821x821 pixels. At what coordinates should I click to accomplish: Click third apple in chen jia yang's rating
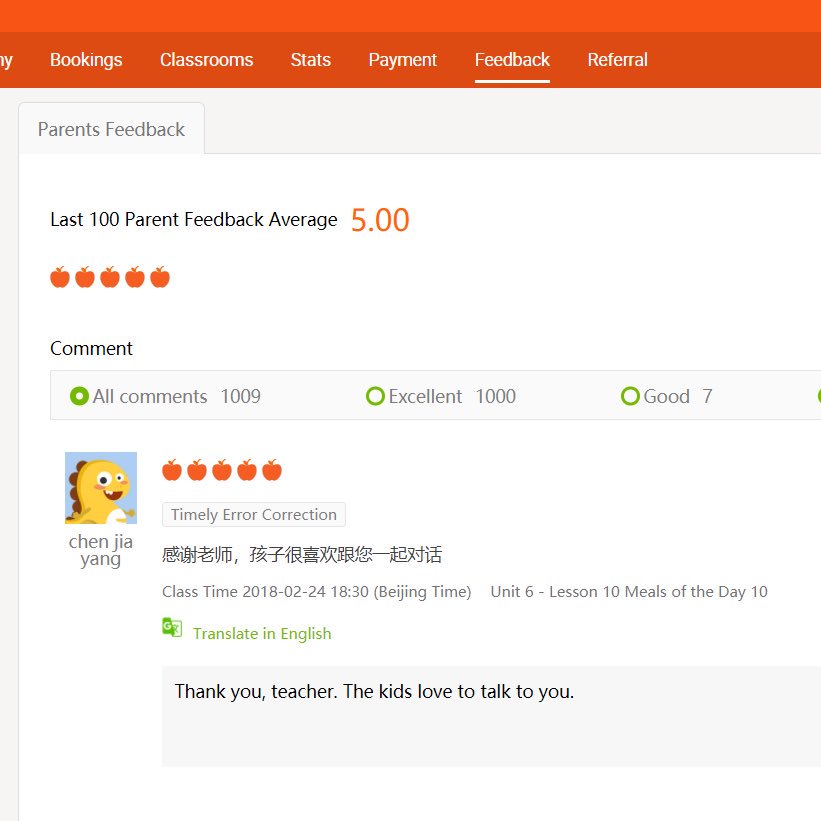pos(222,470)
